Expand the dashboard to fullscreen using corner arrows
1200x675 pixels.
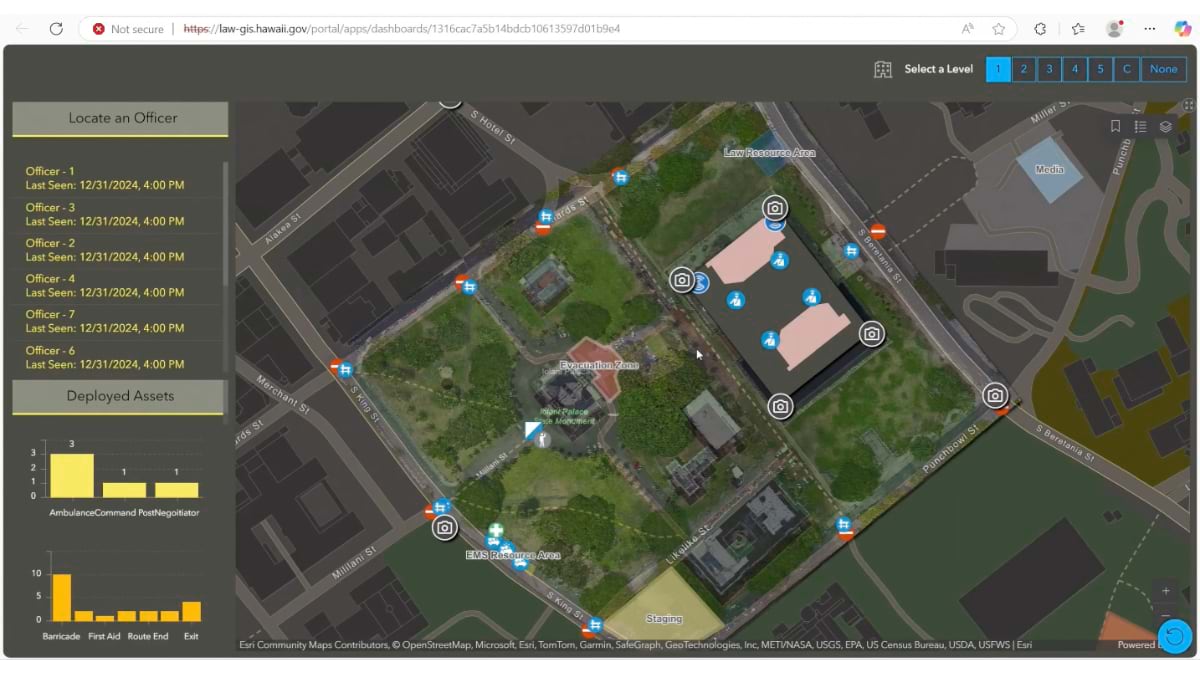[x=1188, y=105]
